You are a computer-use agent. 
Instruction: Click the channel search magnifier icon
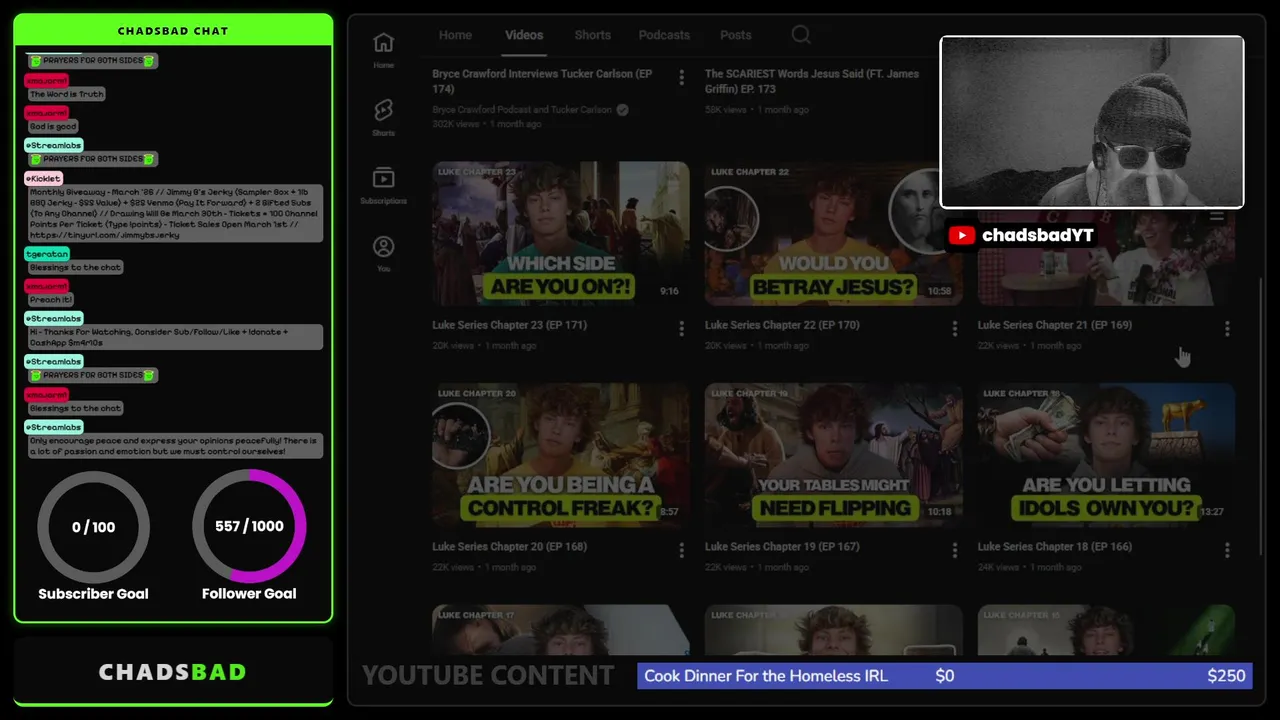tap(801, 35)
